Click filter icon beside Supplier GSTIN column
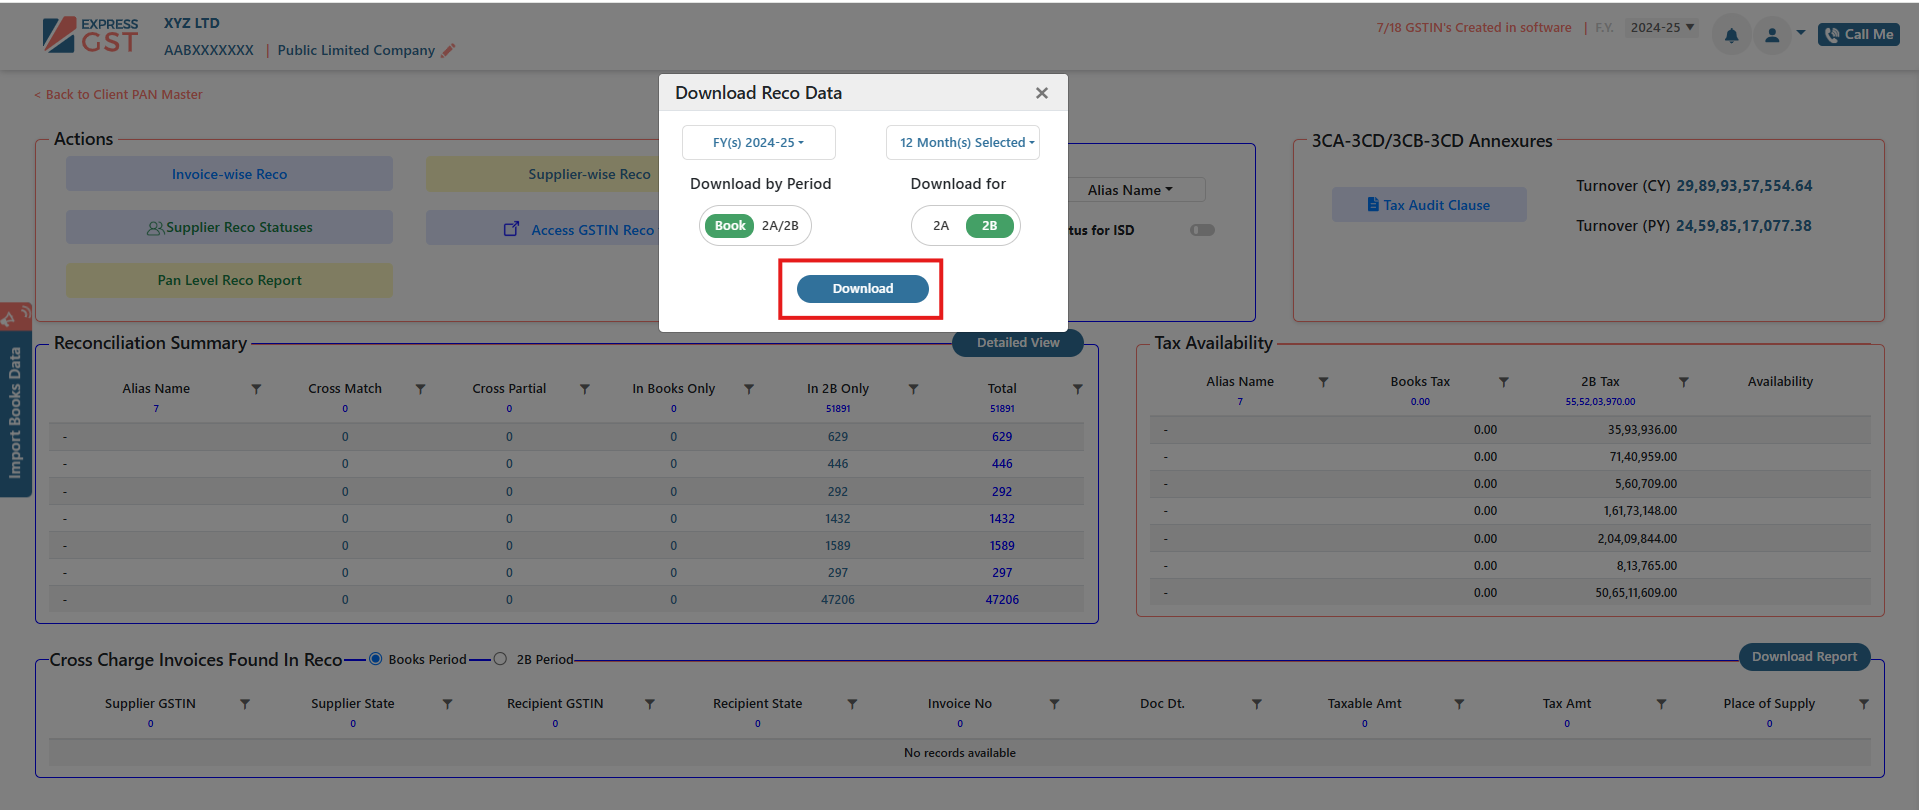The height and width of the screenshot is (810, 1919). pos(245,704)
